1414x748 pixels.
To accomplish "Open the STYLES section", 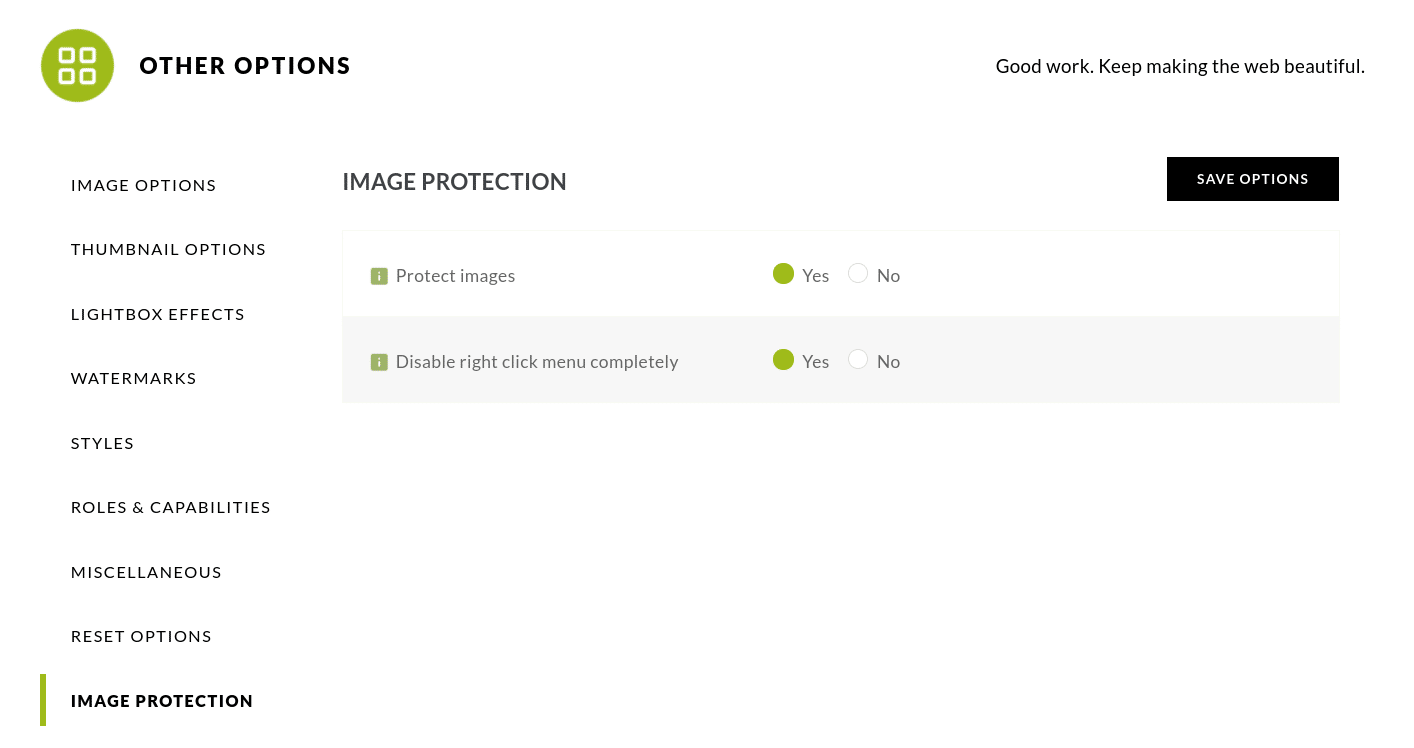I will [x=102, y=442].
